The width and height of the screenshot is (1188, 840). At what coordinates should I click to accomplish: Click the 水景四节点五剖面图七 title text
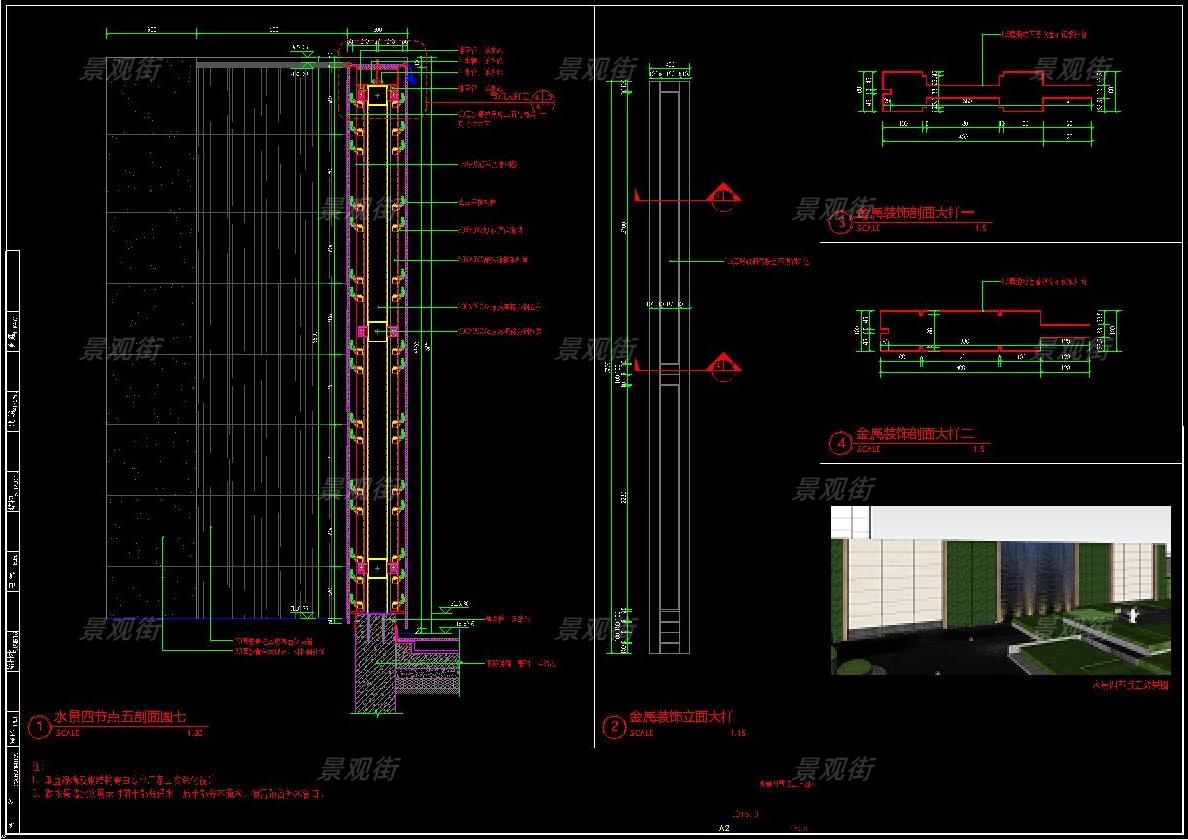(119, 717)
